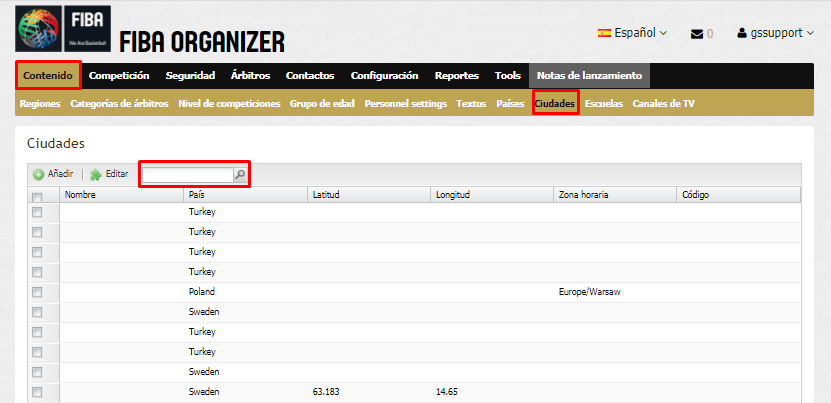Open the Configuración menu
This screenshot has width=831, height=403.
coord(384,76)
